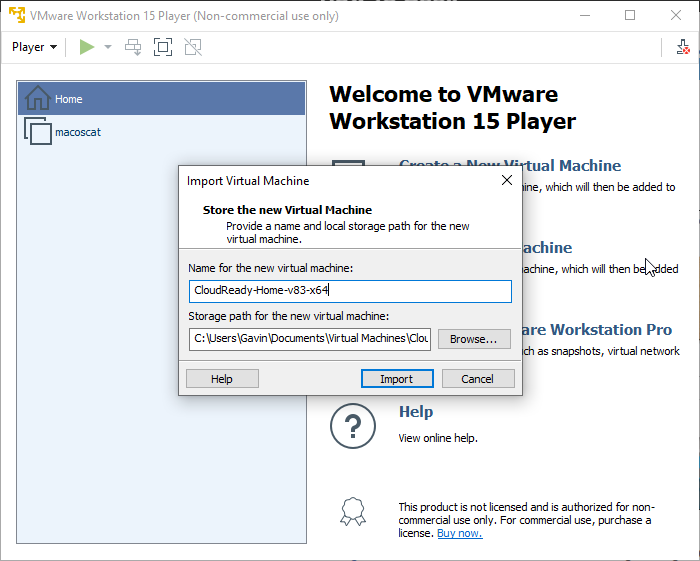This screenshot has height=561, width=700.
Task: Browse for a storage path
Action: (473, 339)
